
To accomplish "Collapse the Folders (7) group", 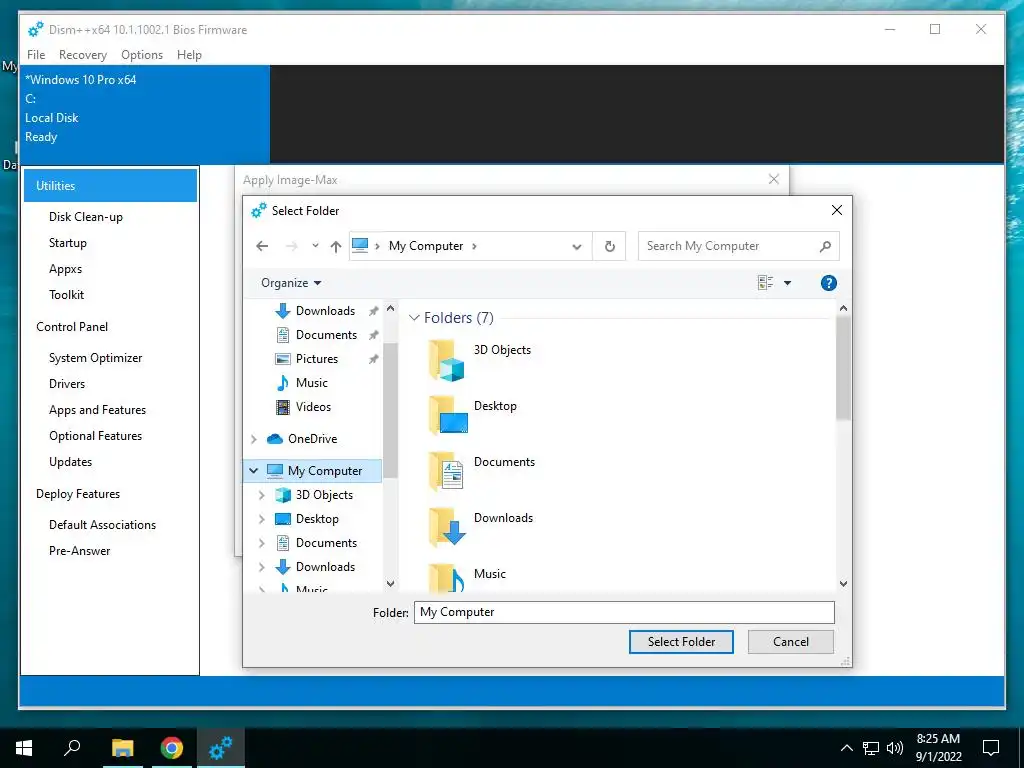I will (x=414, y=317).
